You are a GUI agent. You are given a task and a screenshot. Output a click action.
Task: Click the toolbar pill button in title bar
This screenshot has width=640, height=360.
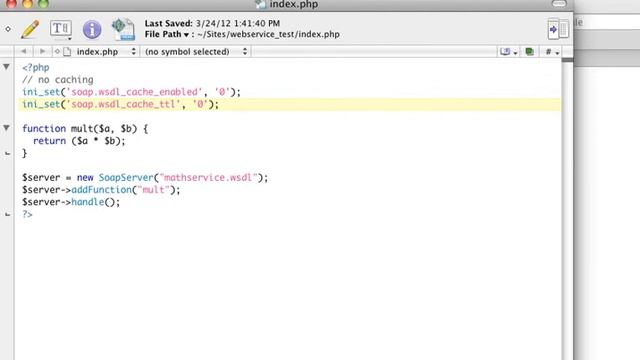(559, 3)
